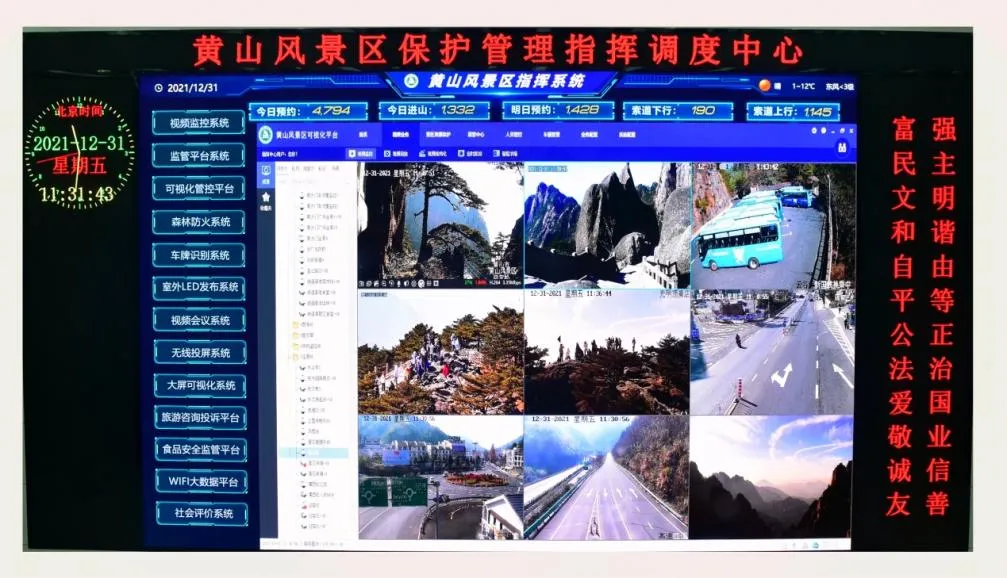Viewport: 1007px width, 578px height.
Task: Click the 东风<3级 wind reading
Action: point(839,86)
